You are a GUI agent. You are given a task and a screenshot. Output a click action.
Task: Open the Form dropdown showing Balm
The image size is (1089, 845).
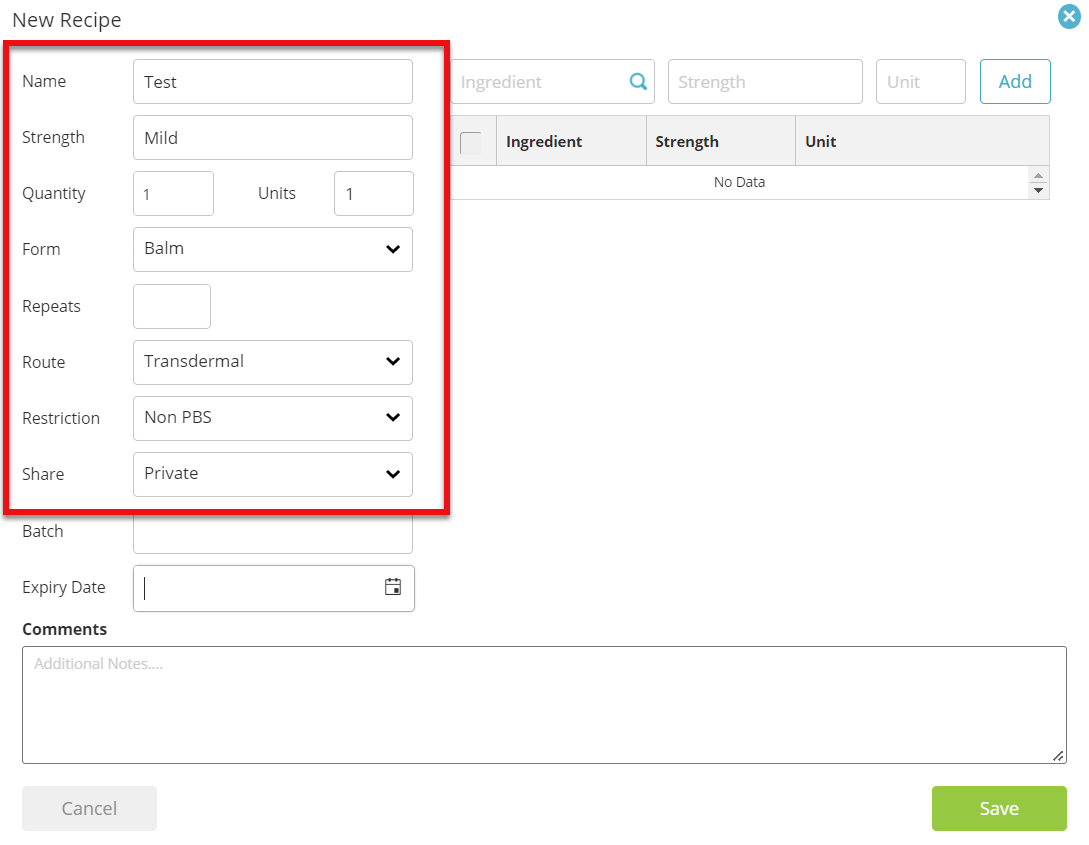click(x=273, y=249)
